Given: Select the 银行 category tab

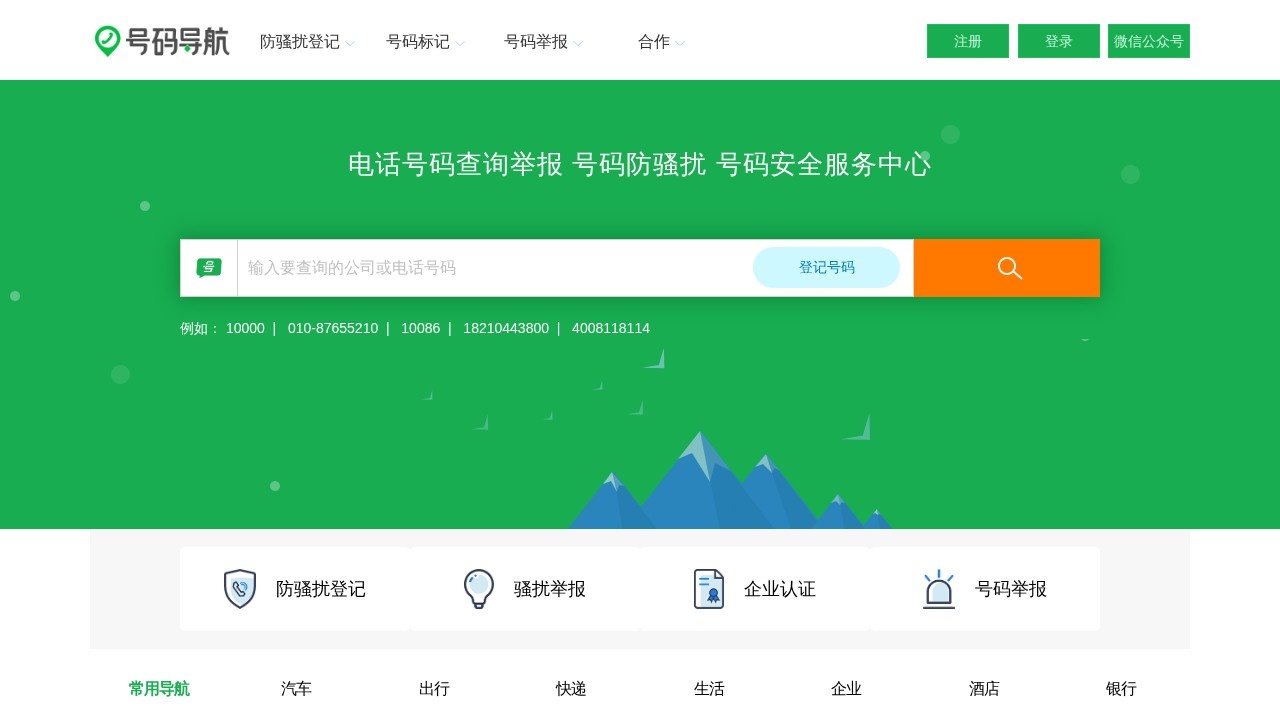Looking at the screenshot, I should click(x=1121, y=689).
